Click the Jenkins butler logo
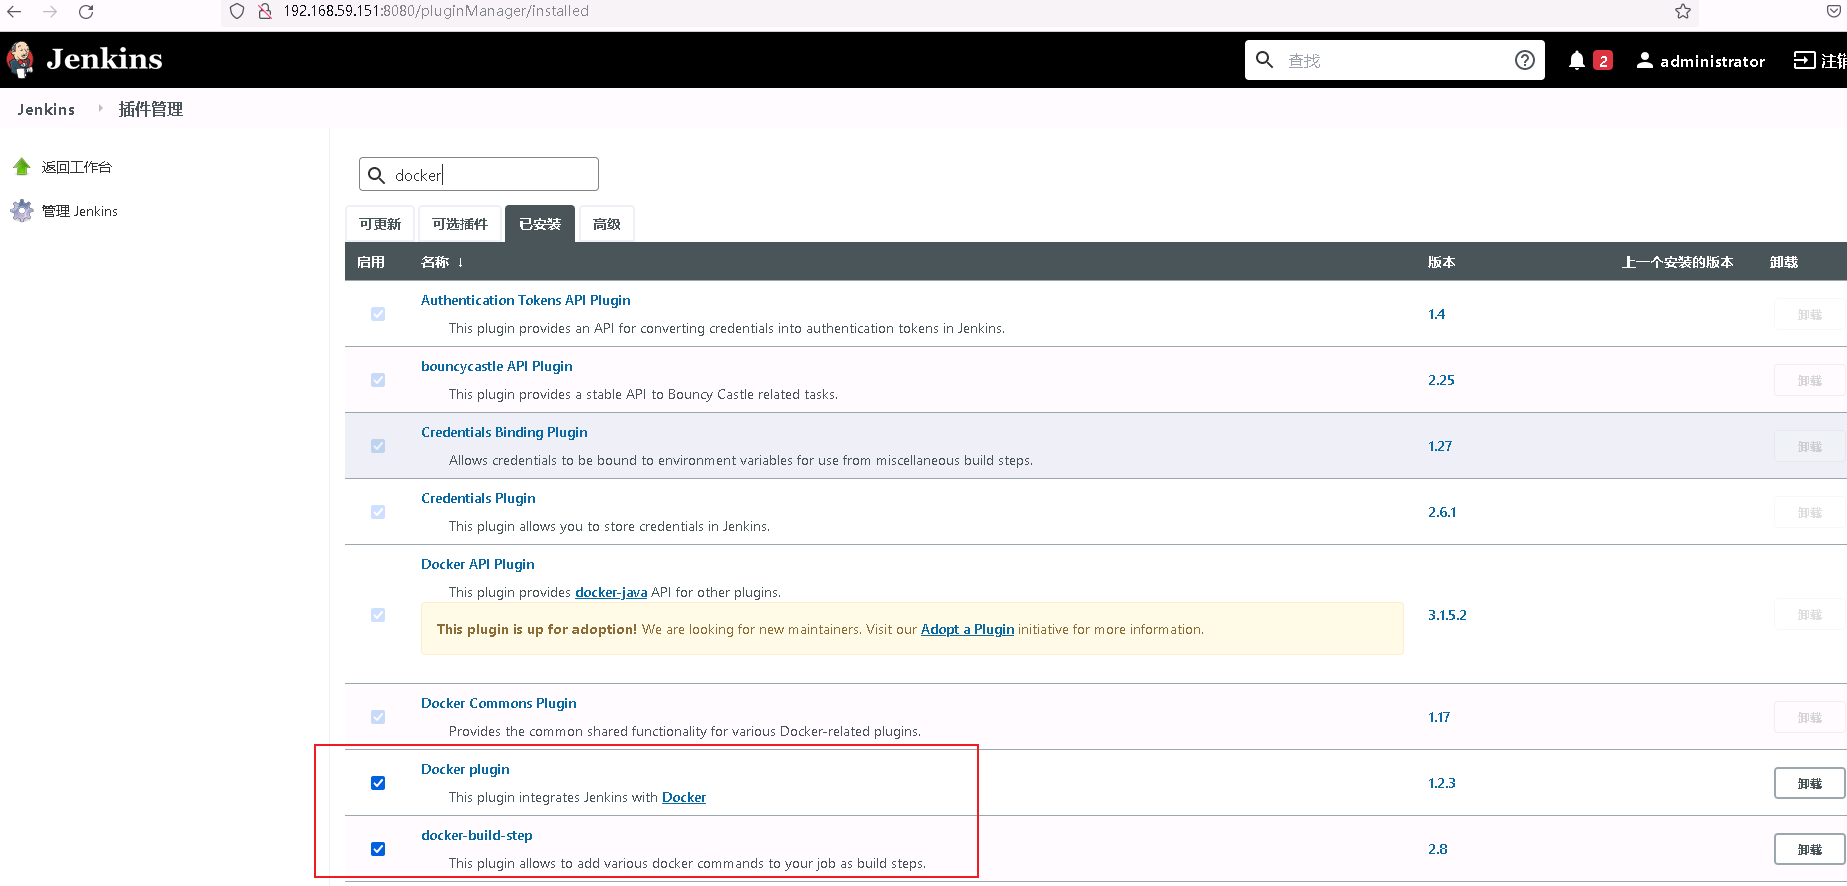 click(20, 60)
